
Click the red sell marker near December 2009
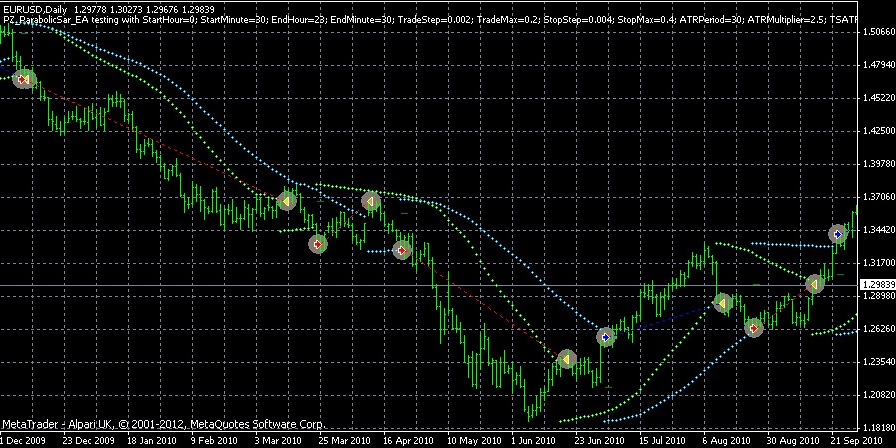[26, 80]
